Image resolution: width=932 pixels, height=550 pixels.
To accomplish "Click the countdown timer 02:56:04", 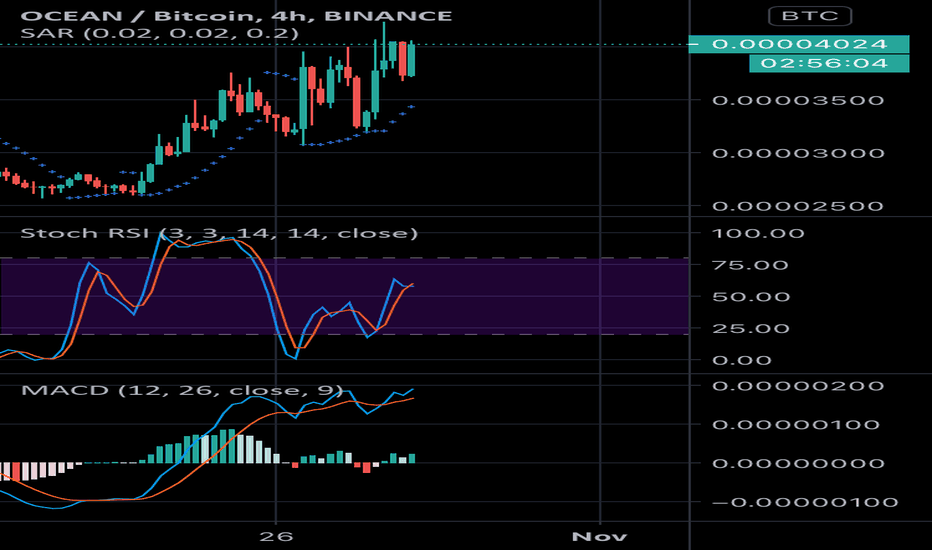I will (829, 63).
